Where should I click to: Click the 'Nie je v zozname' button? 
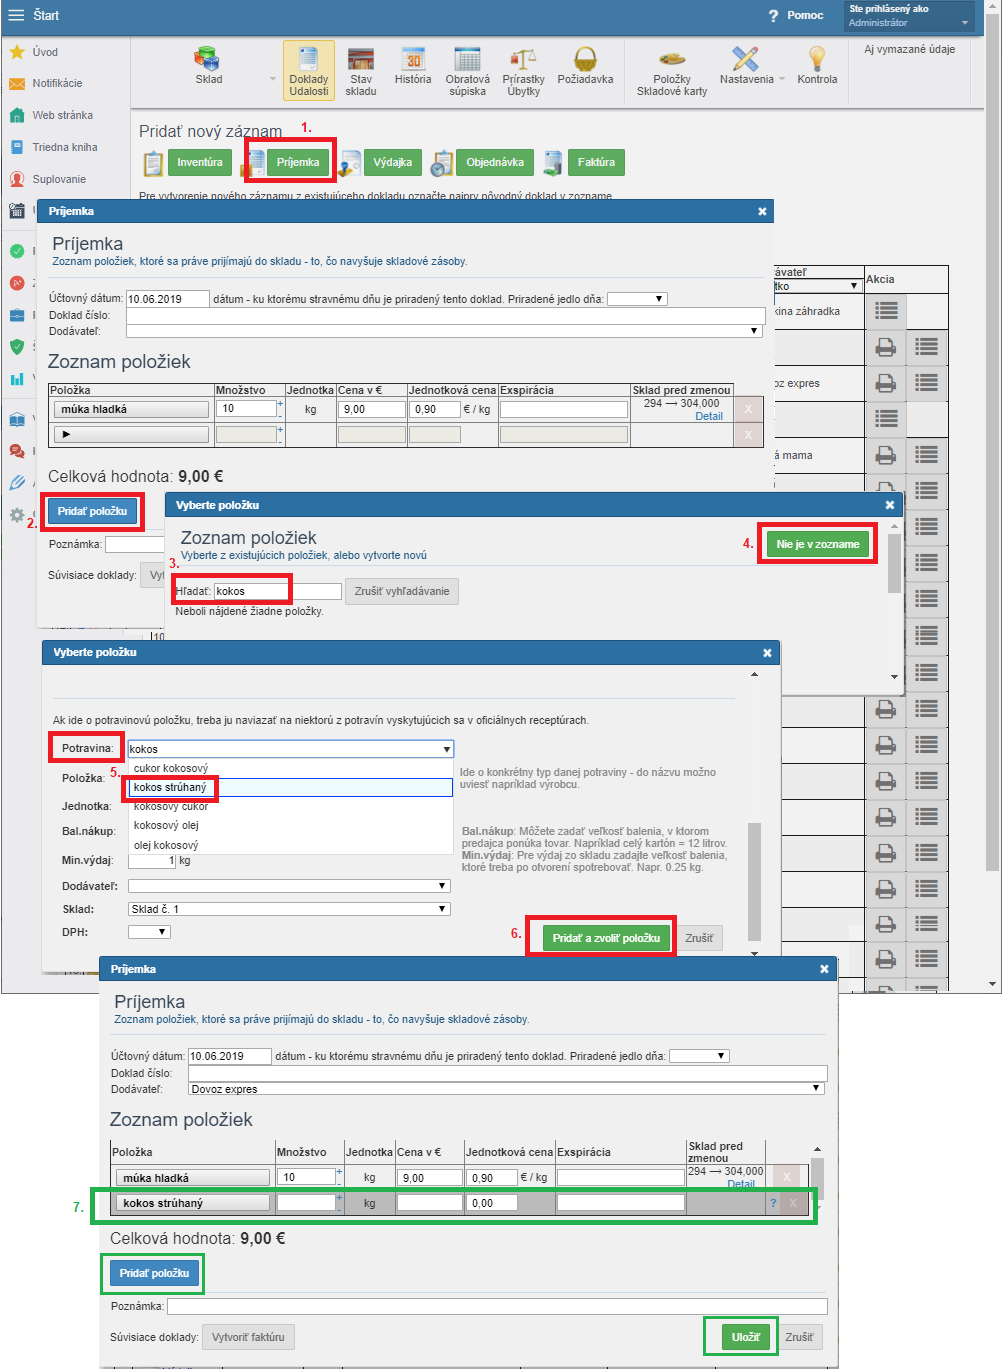point(818,544)
